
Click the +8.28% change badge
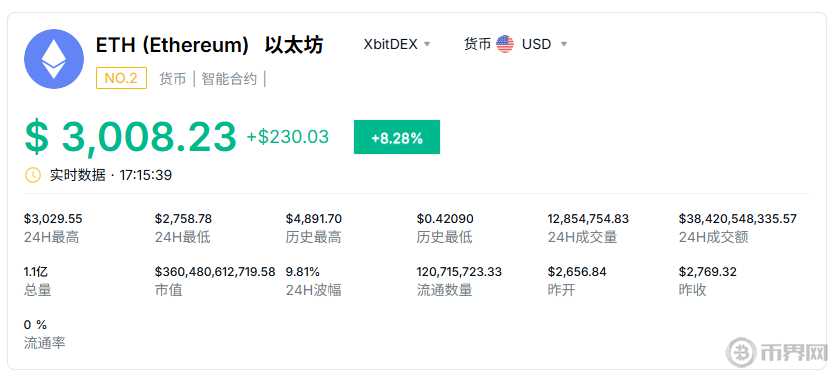pyautogui.click(x=397, y=137)
